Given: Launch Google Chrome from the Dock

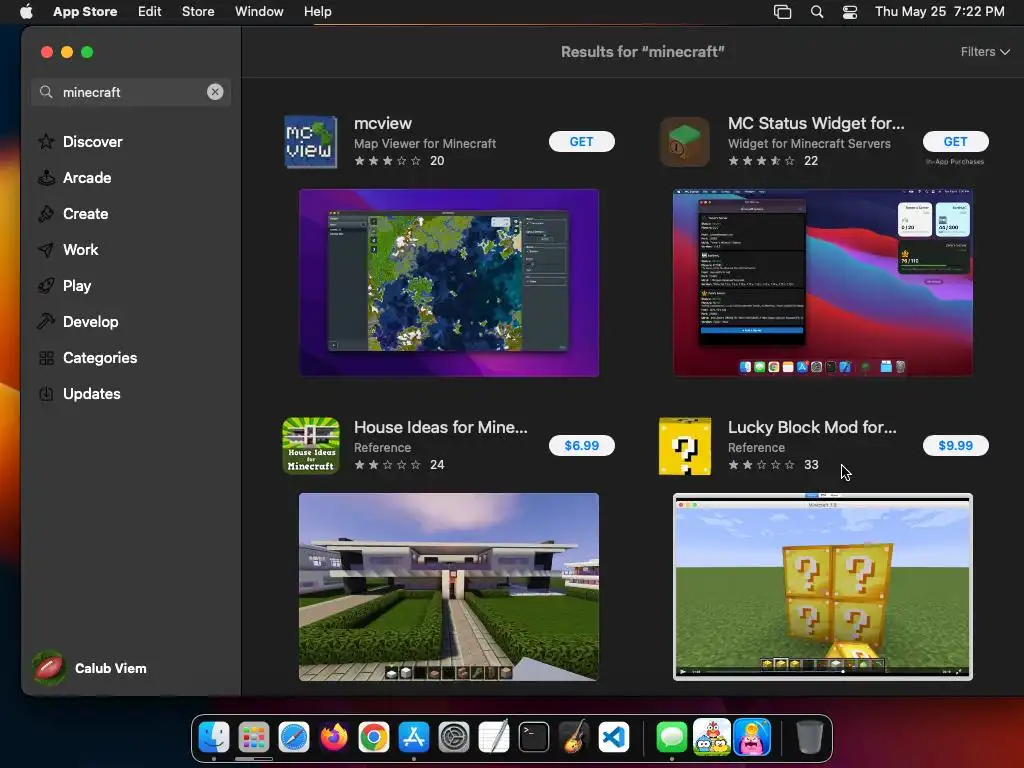Looking at the screenshot, I should point(374,738).
